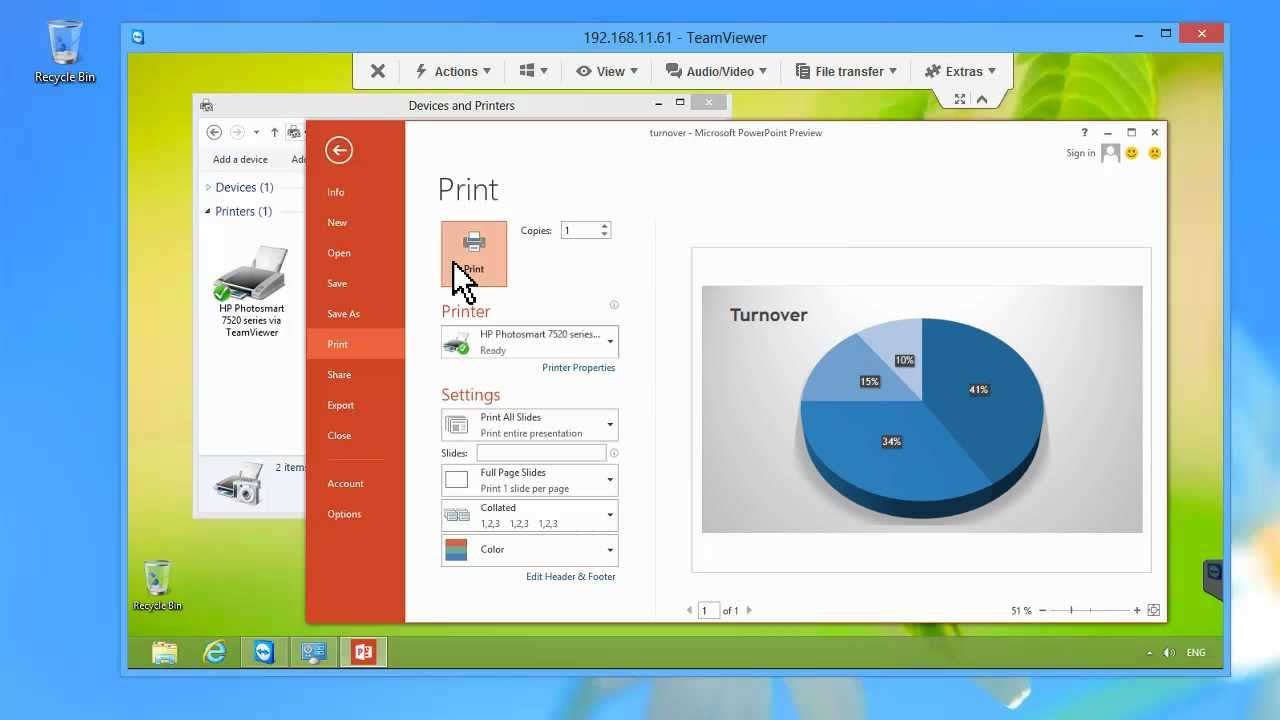The width and height of the screenshot is (1280, 720).
Task: Send a frown feedback icon
Action: pos(1154,153)
